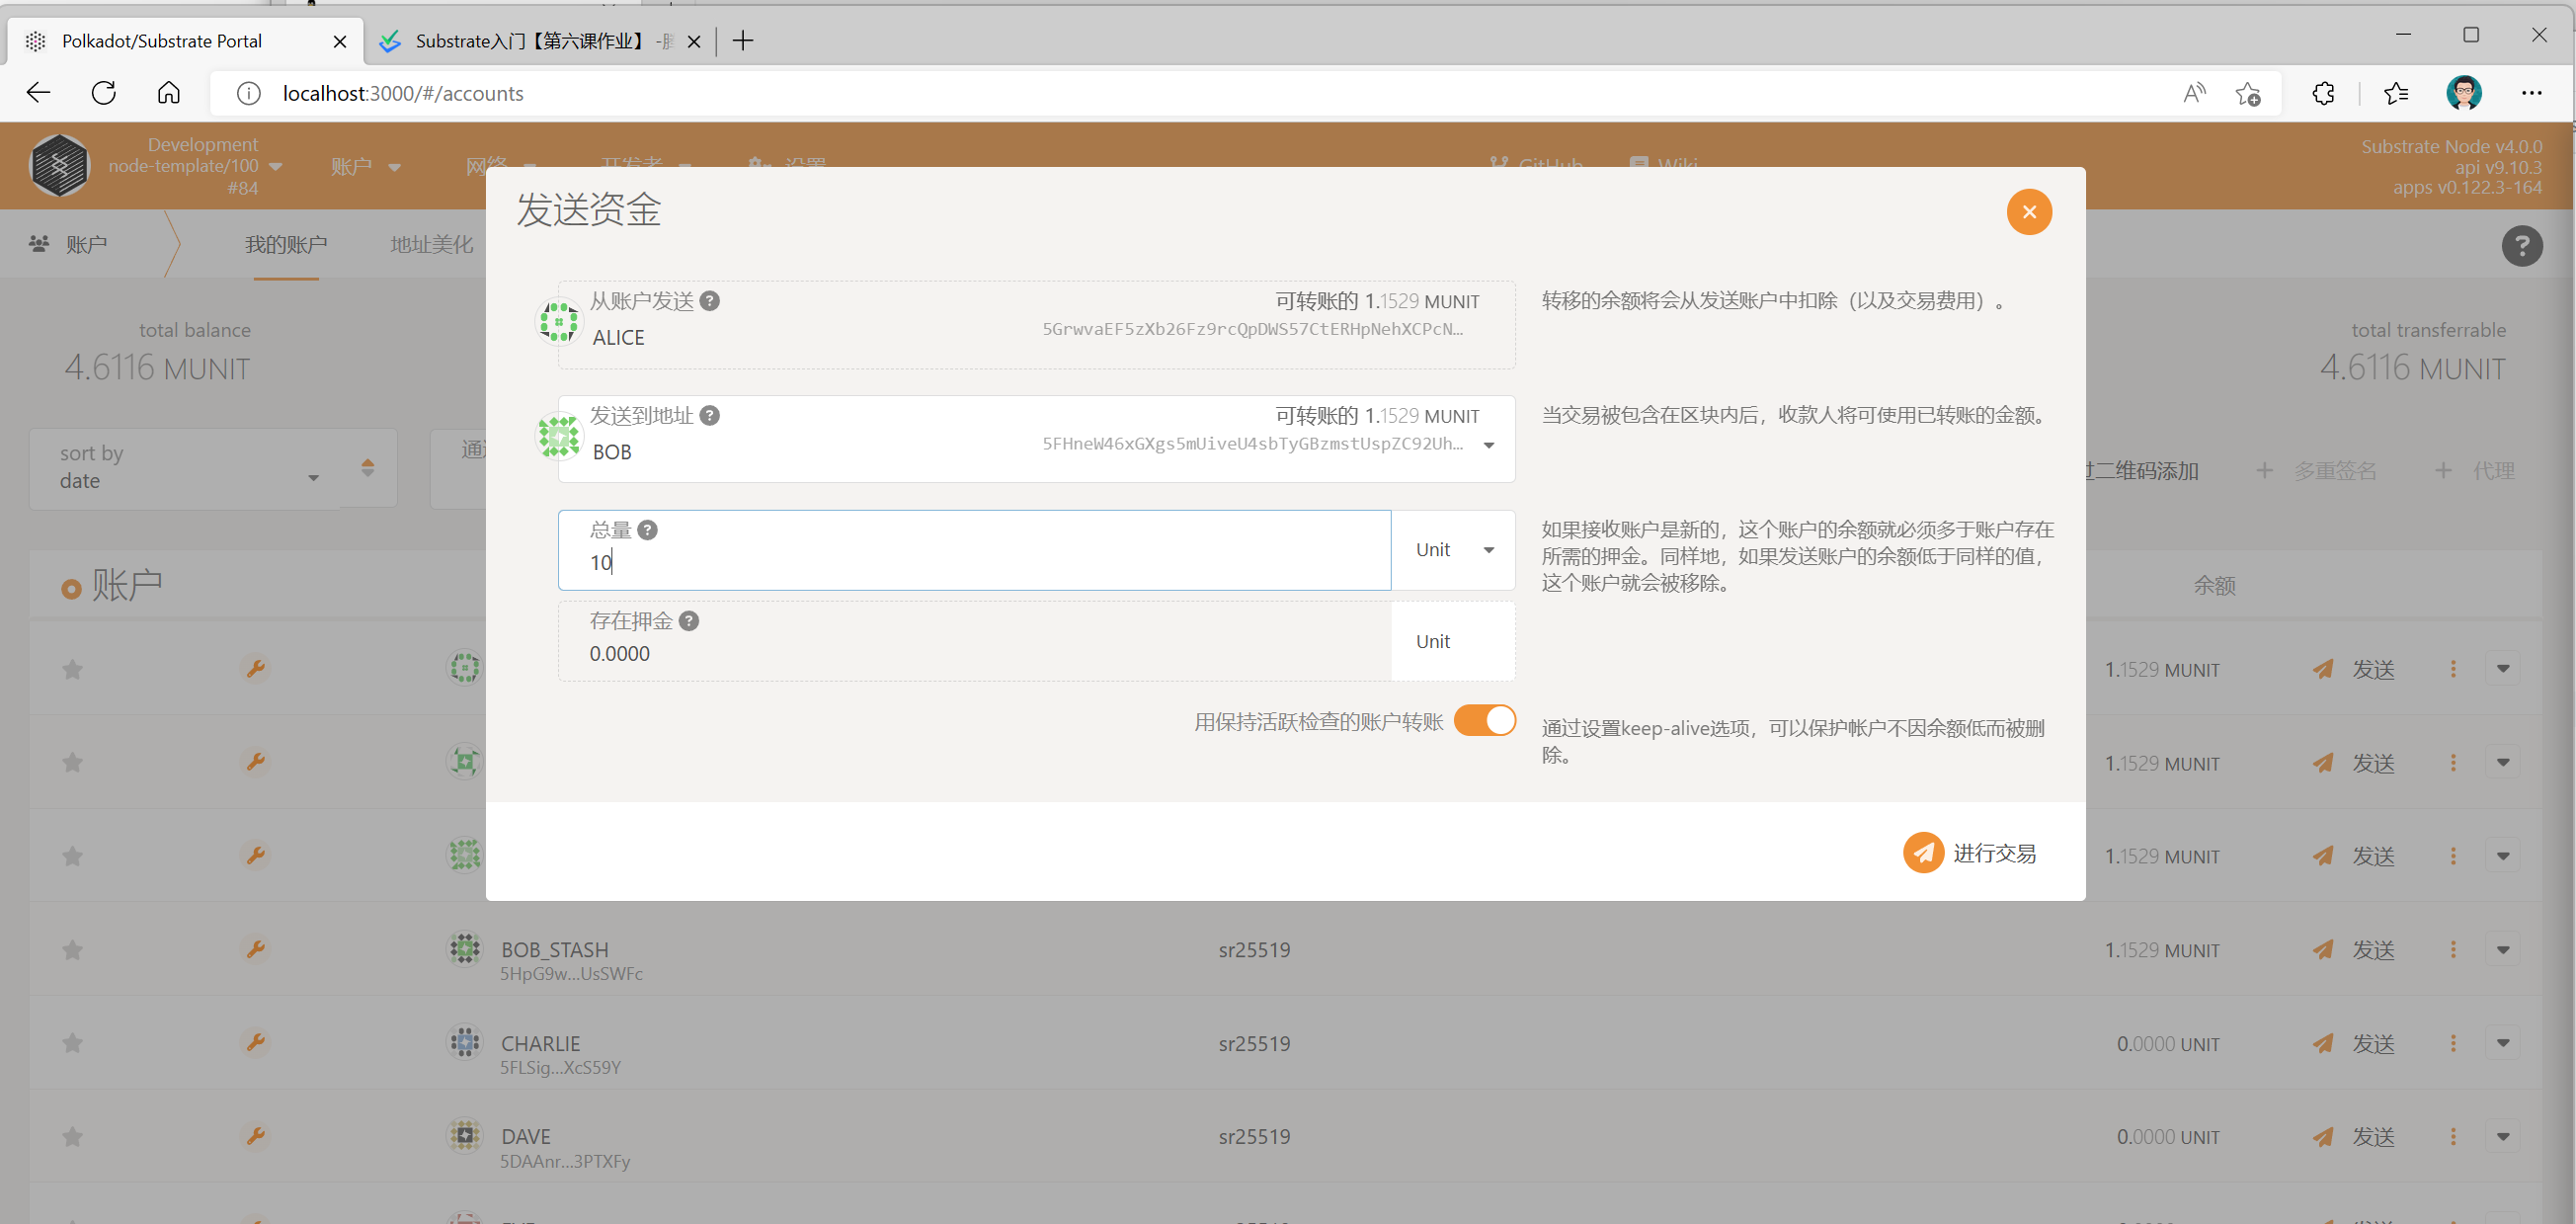Click the 进行交易 button

click(1970, 853)
